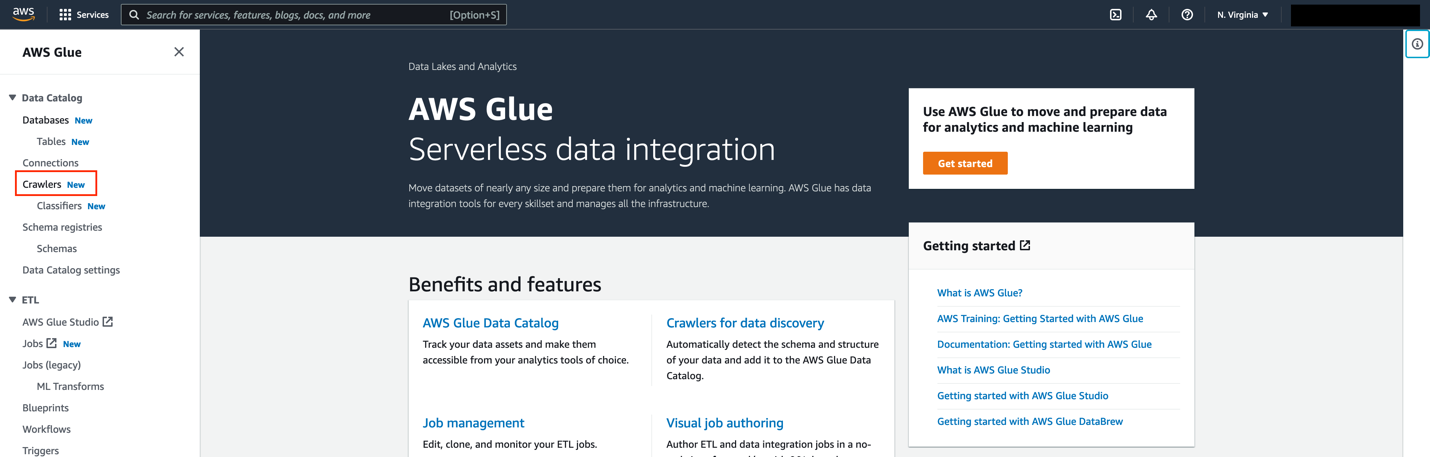This screenshot has width=1430, height=457.
Task: Open AWS Glue Data Catalog feature link
Action: click(x=490, y=323)
